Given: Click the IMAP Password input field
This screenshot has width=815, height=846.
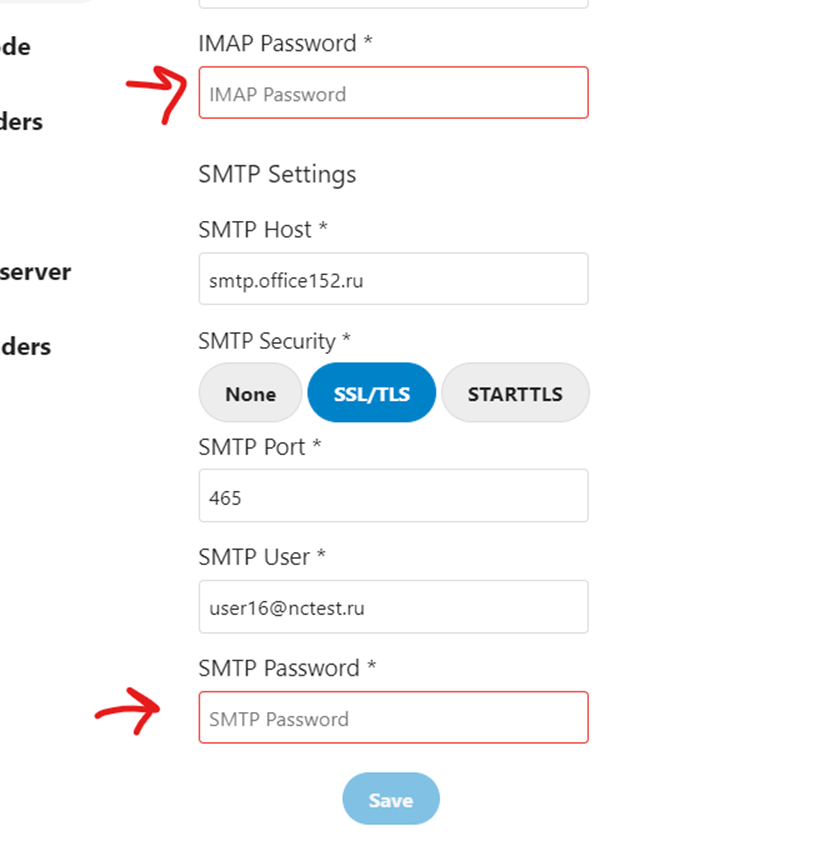Looking at the screenshot, I should [393, 94].
